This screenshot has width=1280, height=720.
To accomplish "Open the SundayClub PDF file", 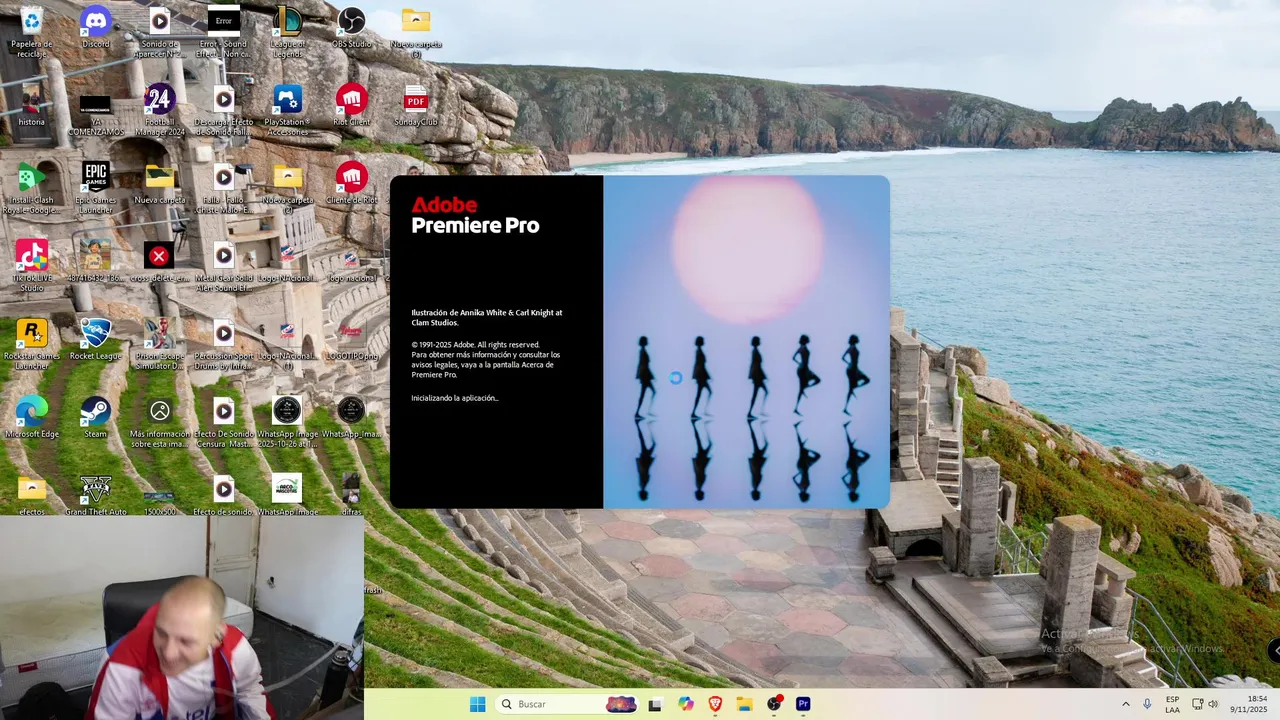I will (416, 106).
